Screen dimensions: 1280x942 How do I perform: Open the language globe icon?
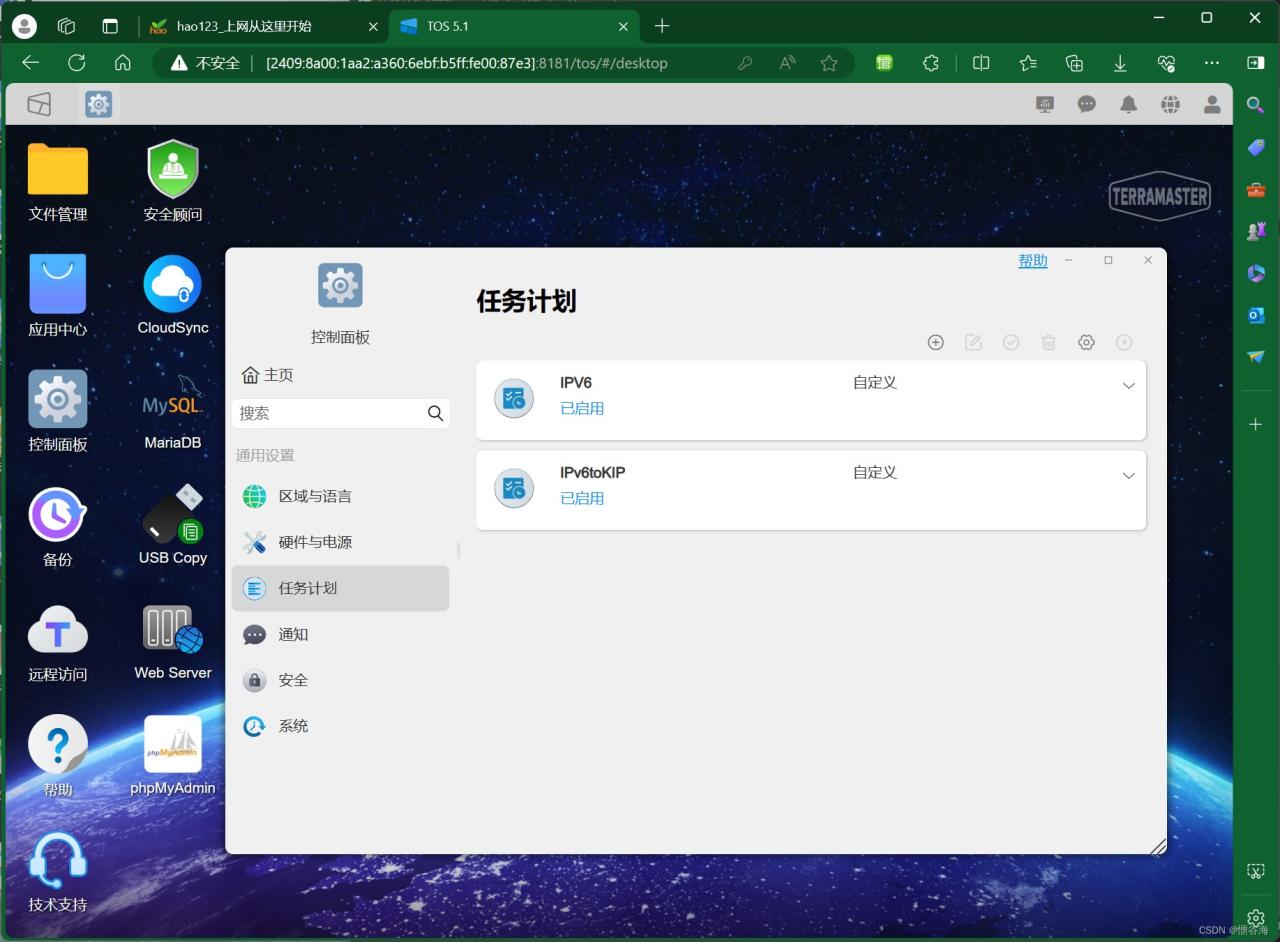point(1170,104)
